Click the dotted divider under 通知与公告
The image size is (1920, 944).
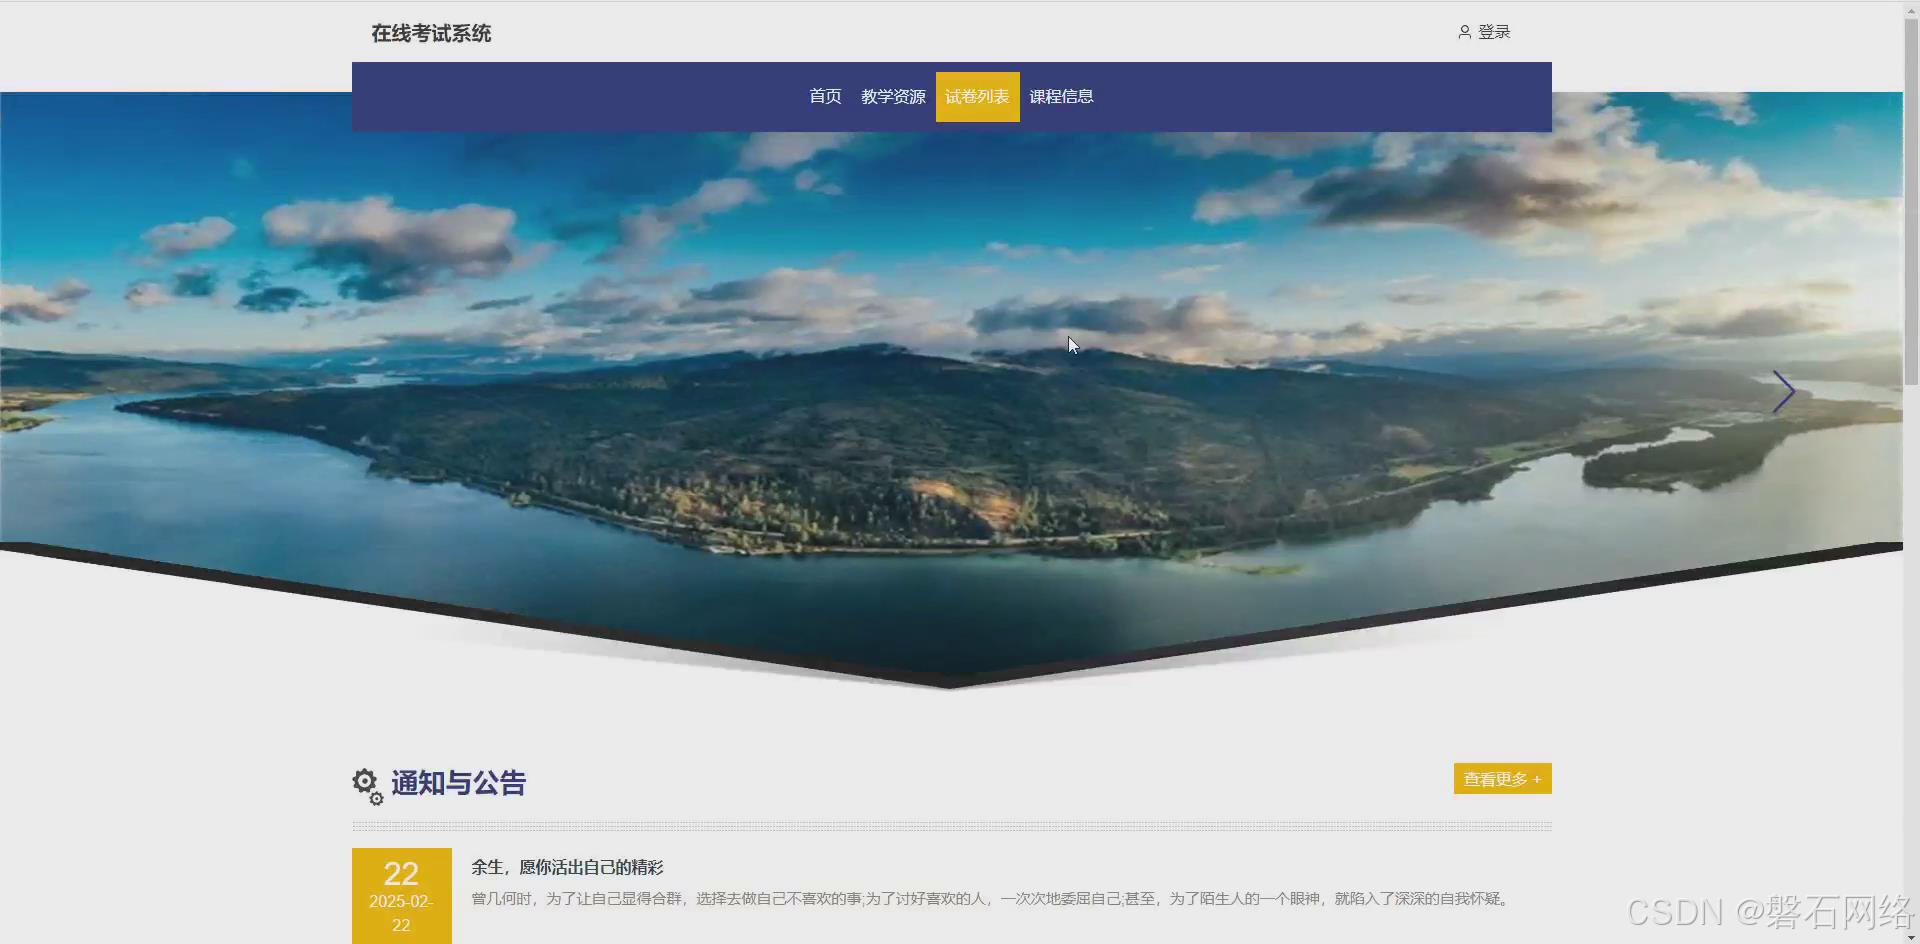pyautogui.click(x=950, y=825)
